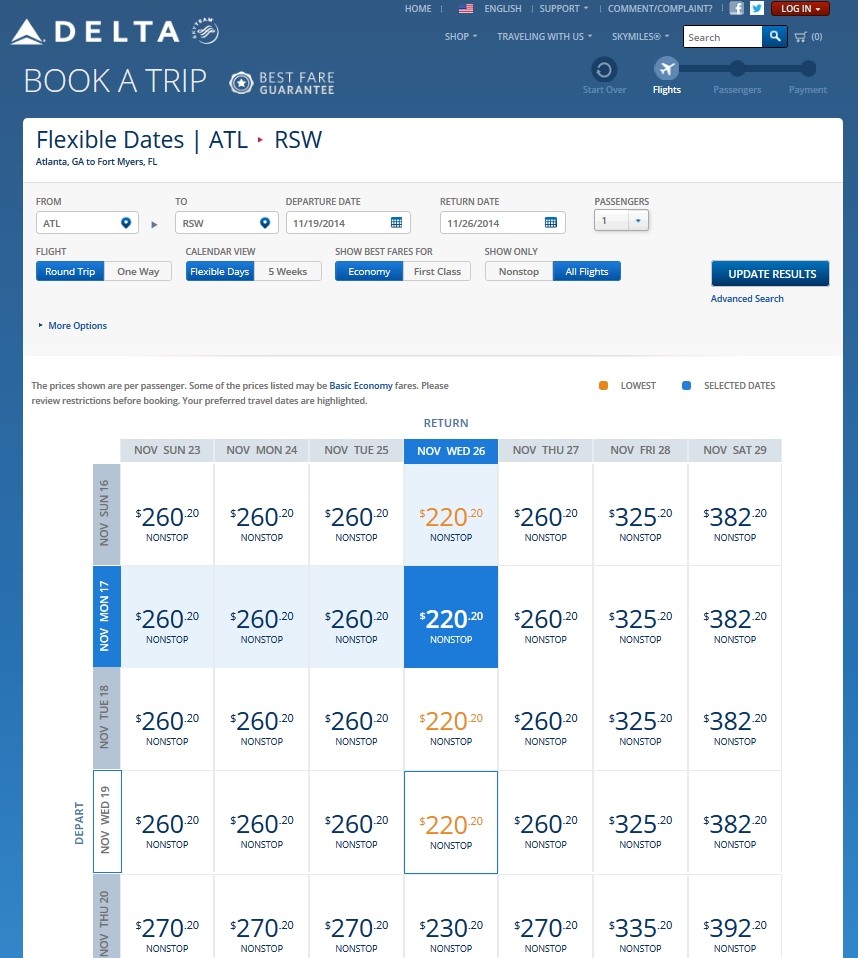This screenshot has height=958, width=858.
Task: Click the TO airport location pin icon
Action: coord(265,223)
